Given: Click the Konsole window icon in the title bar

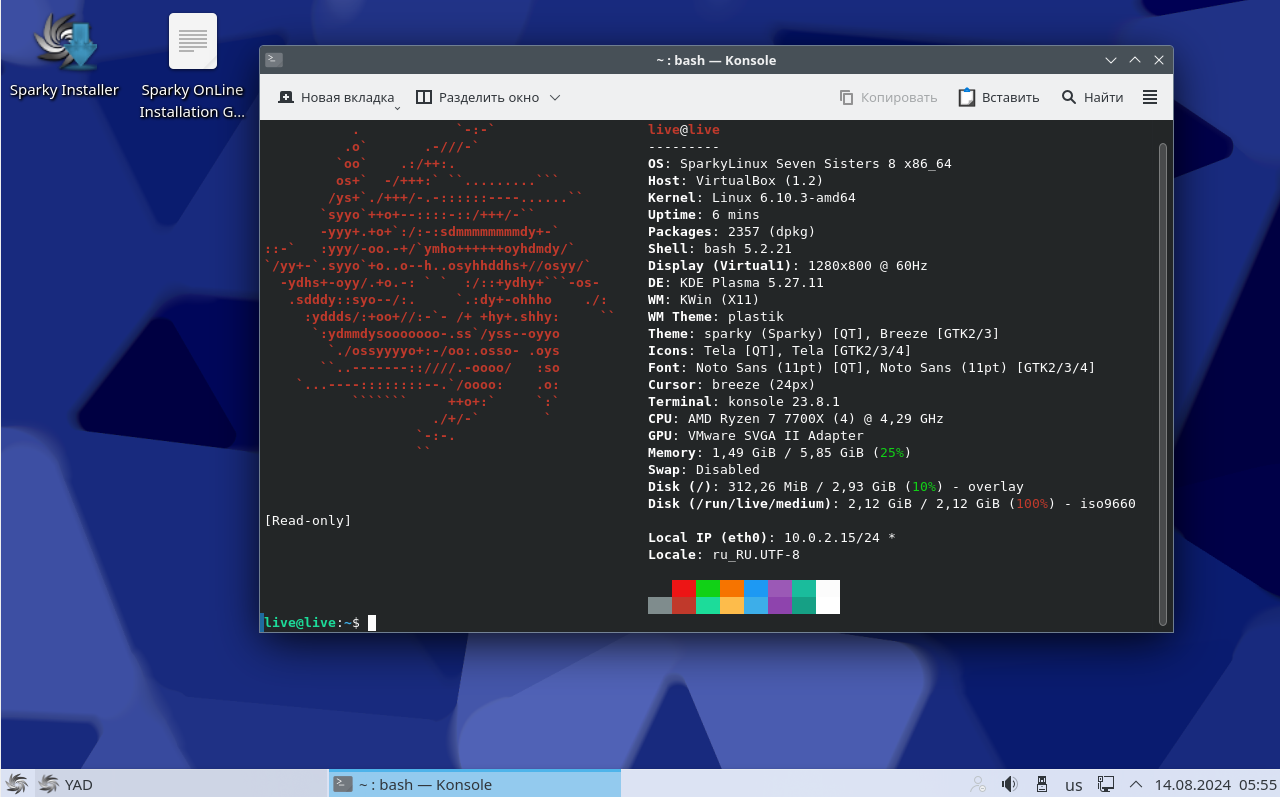Looking at the screenshot, I should pyautogui.click(x=274, y=60).
